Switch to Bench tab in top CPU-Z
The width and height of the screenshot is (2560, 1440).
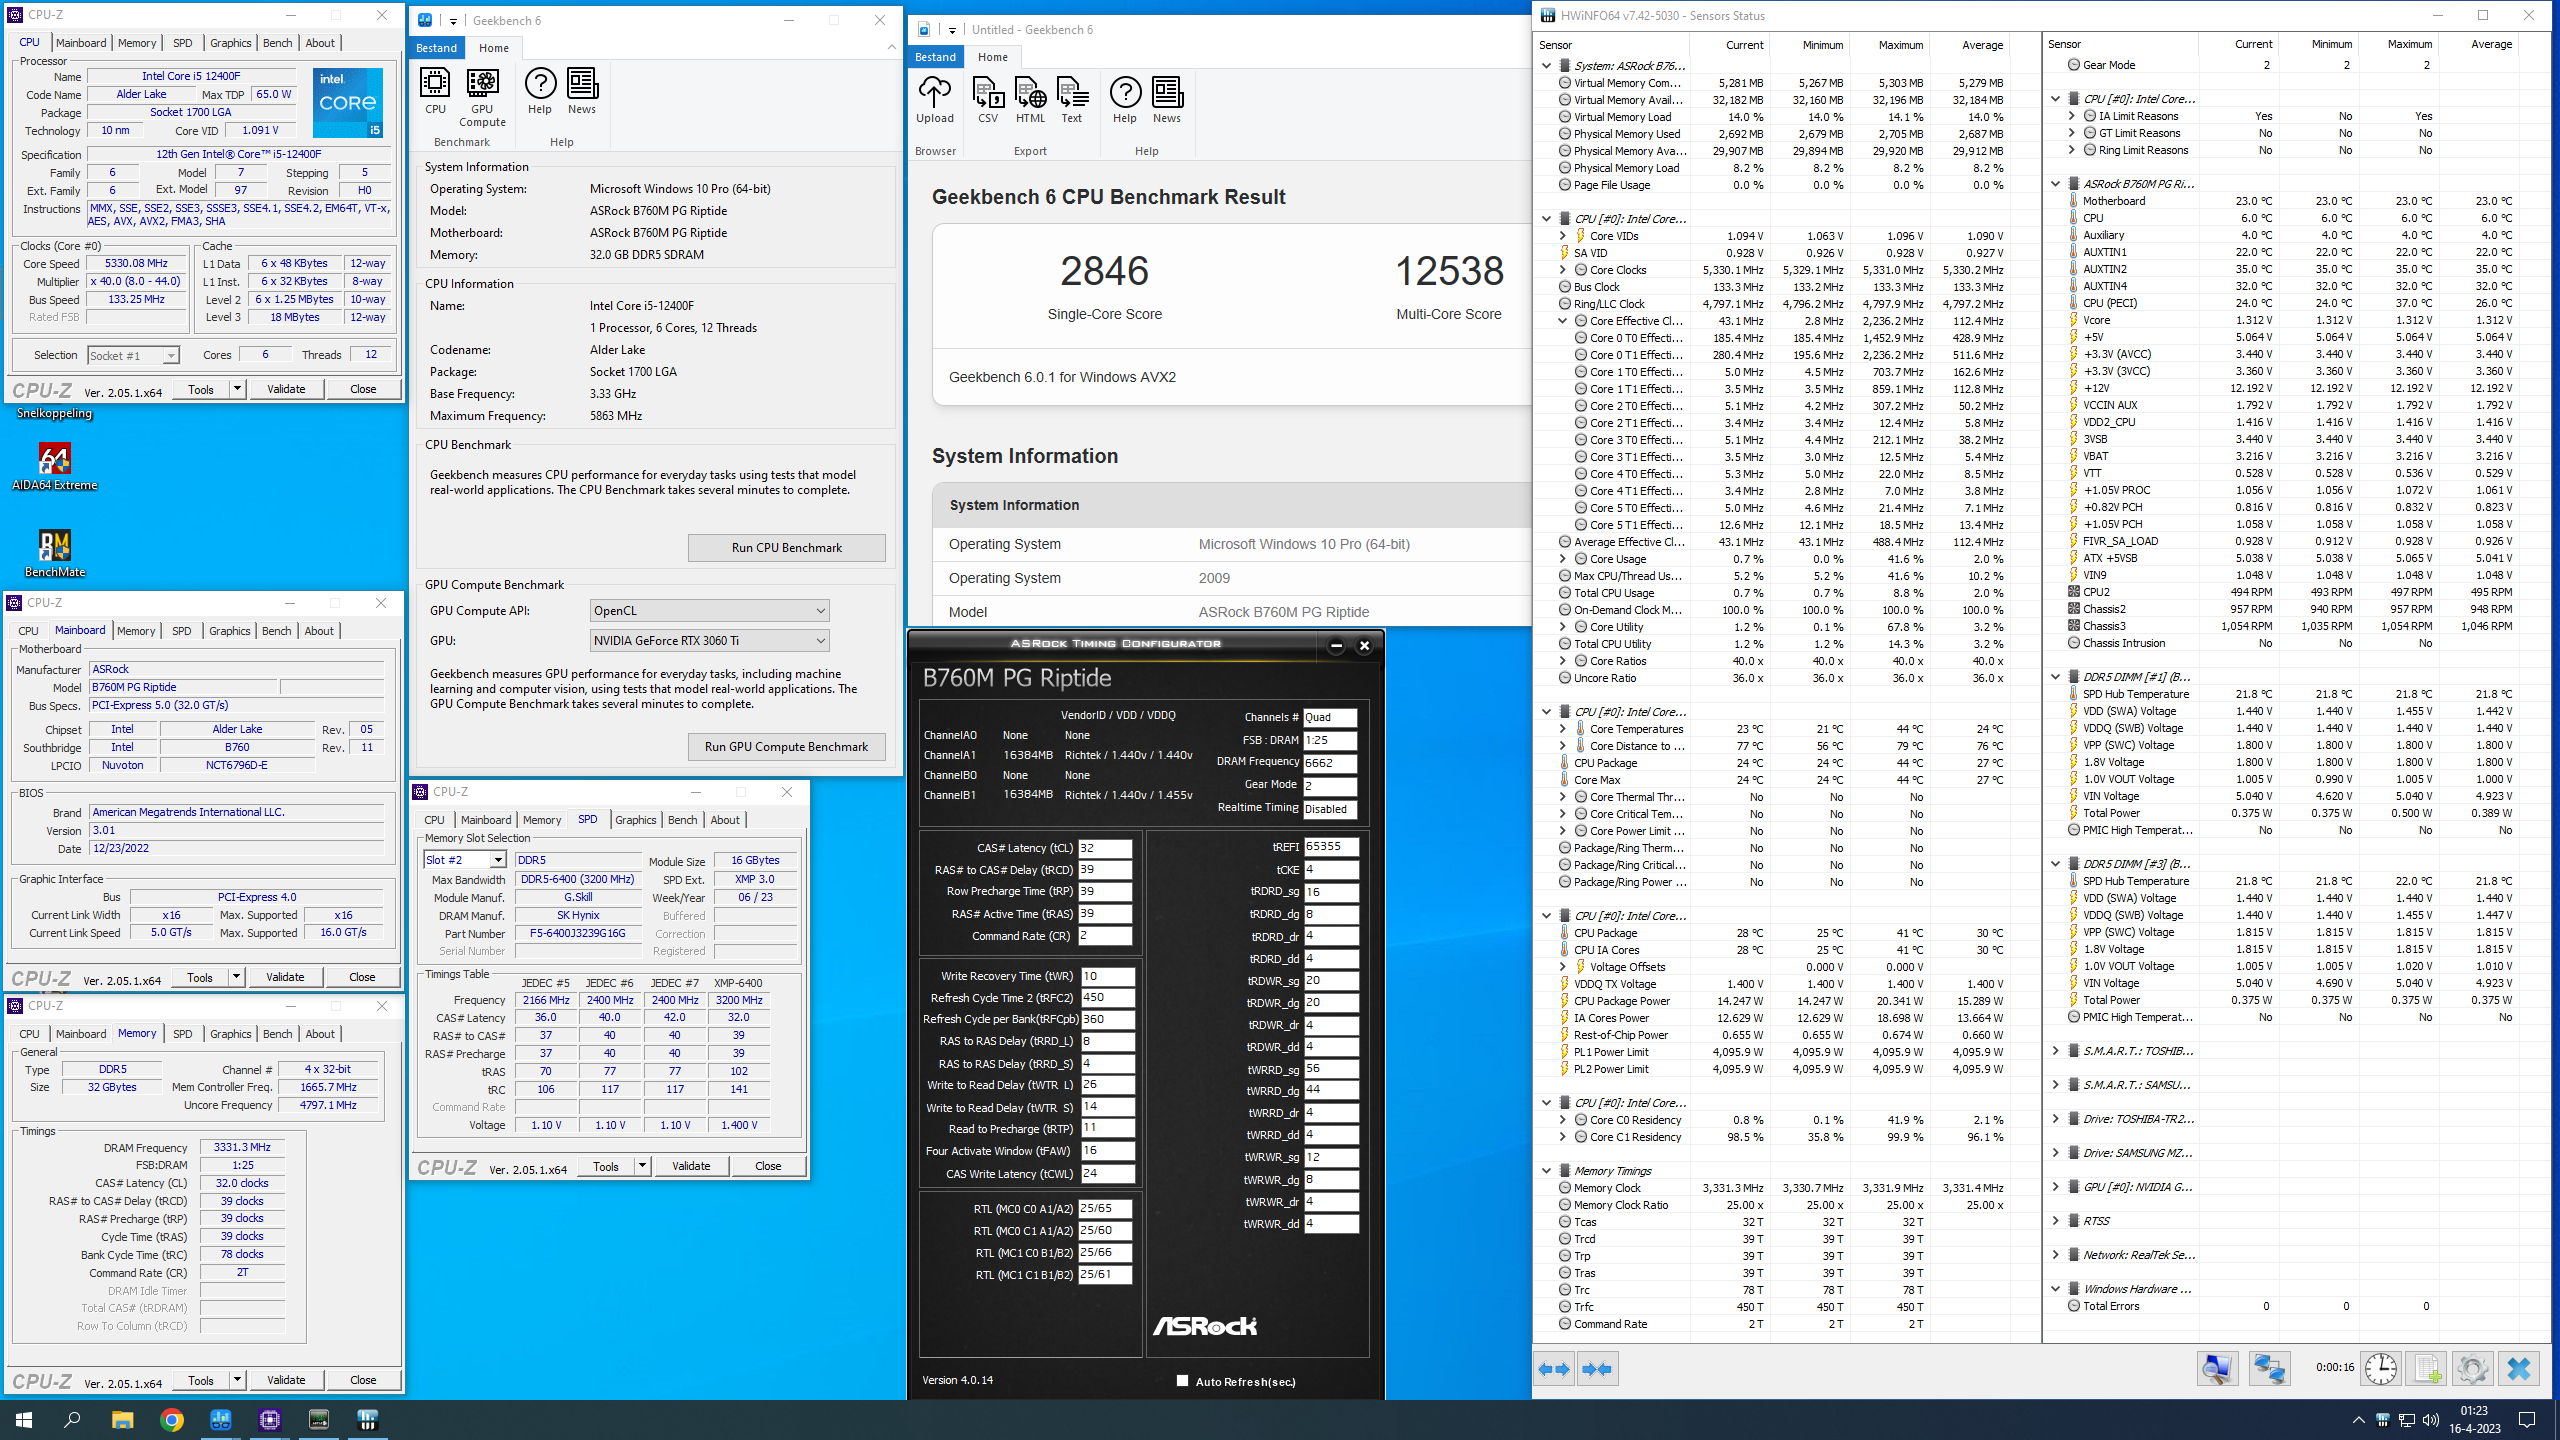click(277, 43)
